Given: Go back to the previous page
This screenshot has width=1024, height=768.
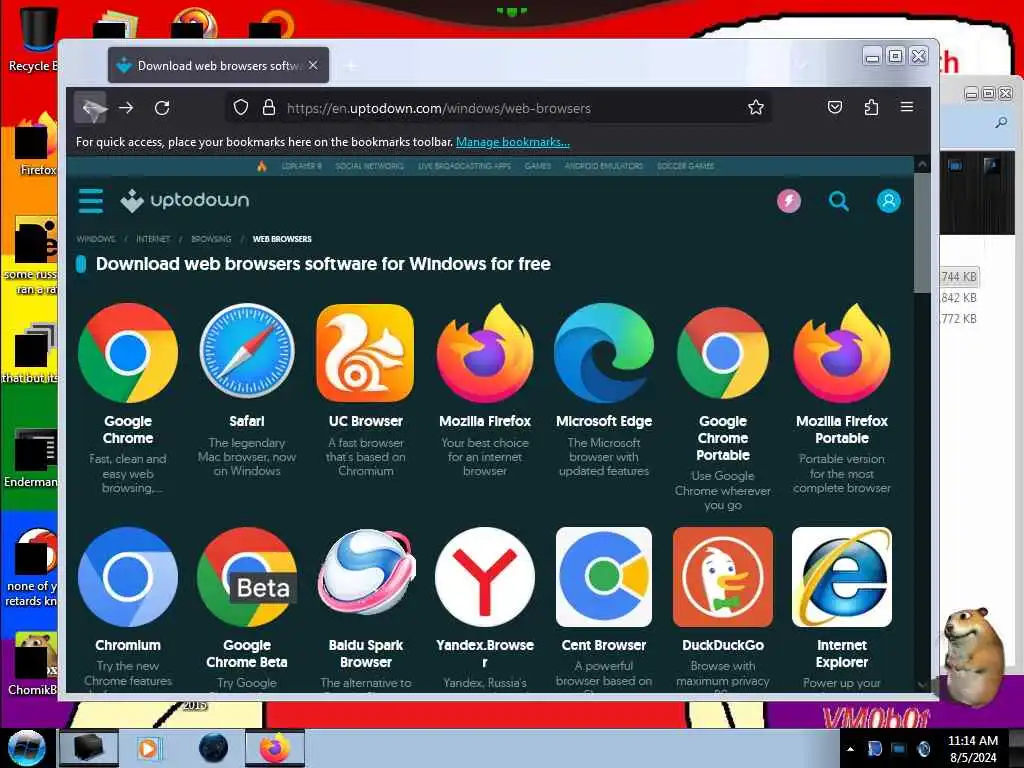Looking at the screenshot, I should pos(91,108).
